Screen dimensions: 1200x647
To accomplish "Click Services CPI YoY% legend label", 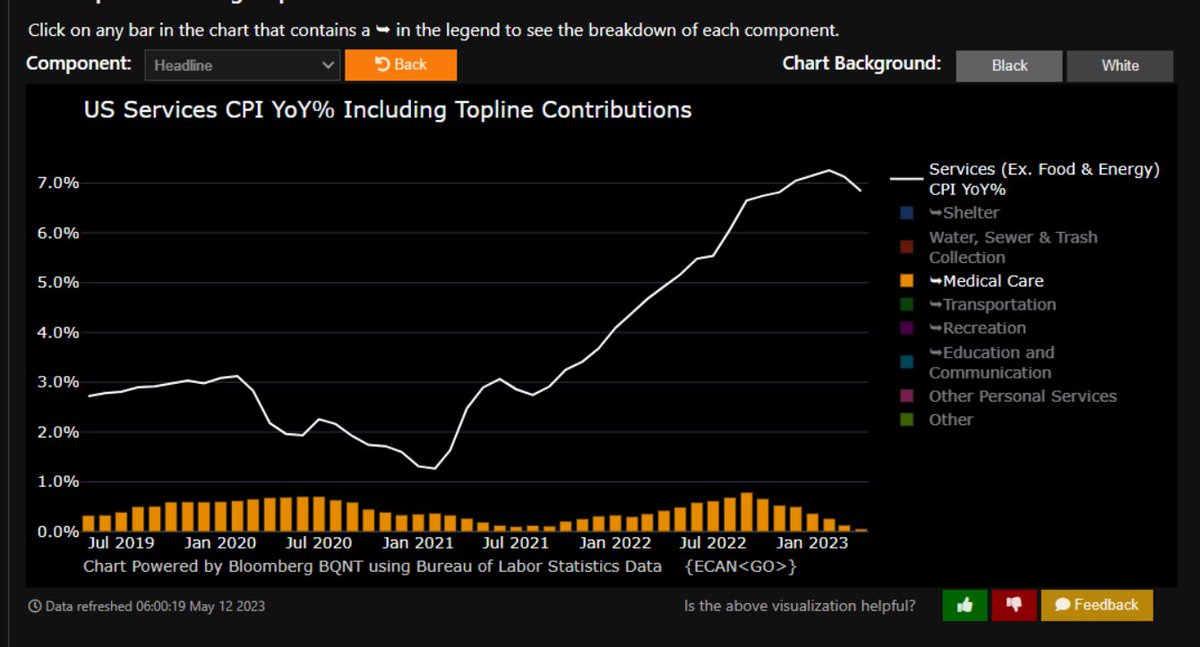I will [x=1043, y=178].
